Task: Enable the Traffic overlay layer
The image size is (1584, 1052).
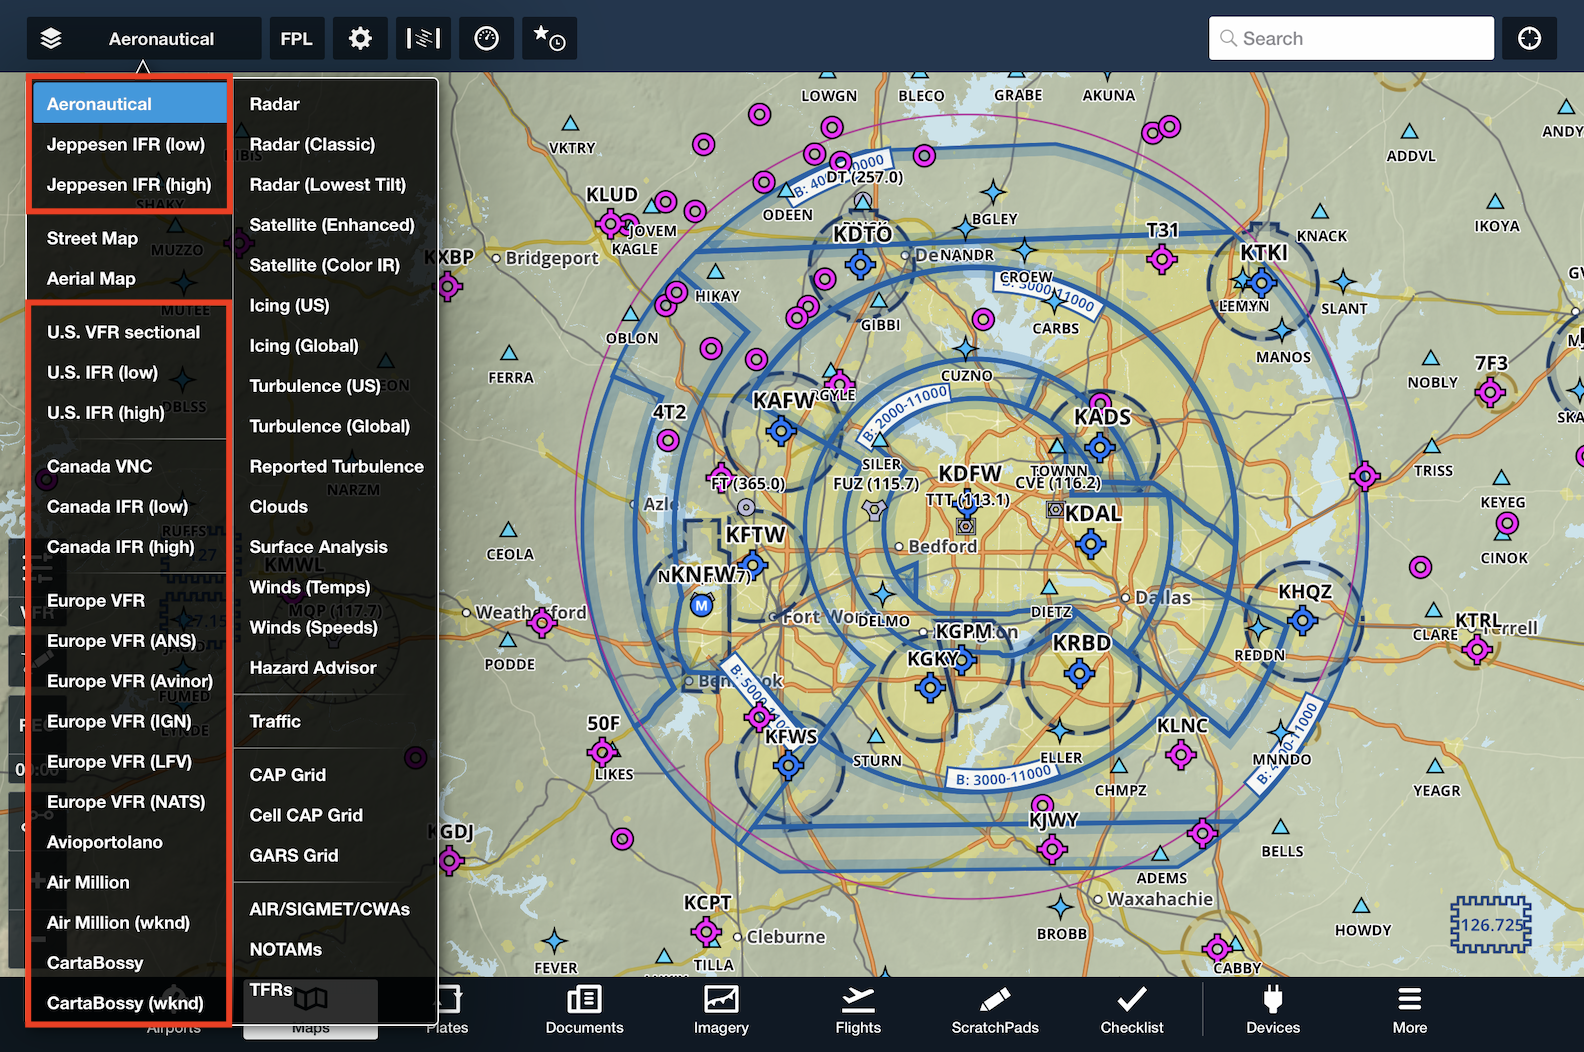Action: pos(275,721)
